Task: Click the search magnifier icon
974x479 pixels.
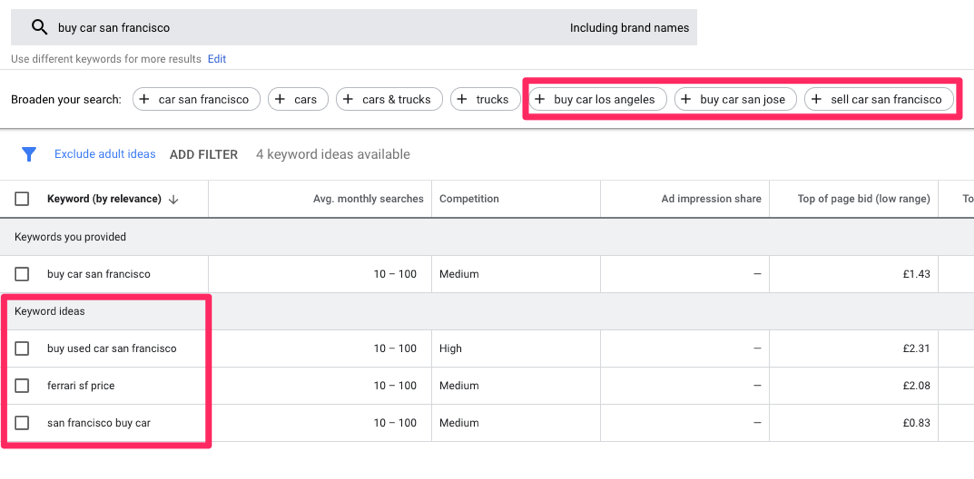Action: pyautogui.click(x=39, y=28)
